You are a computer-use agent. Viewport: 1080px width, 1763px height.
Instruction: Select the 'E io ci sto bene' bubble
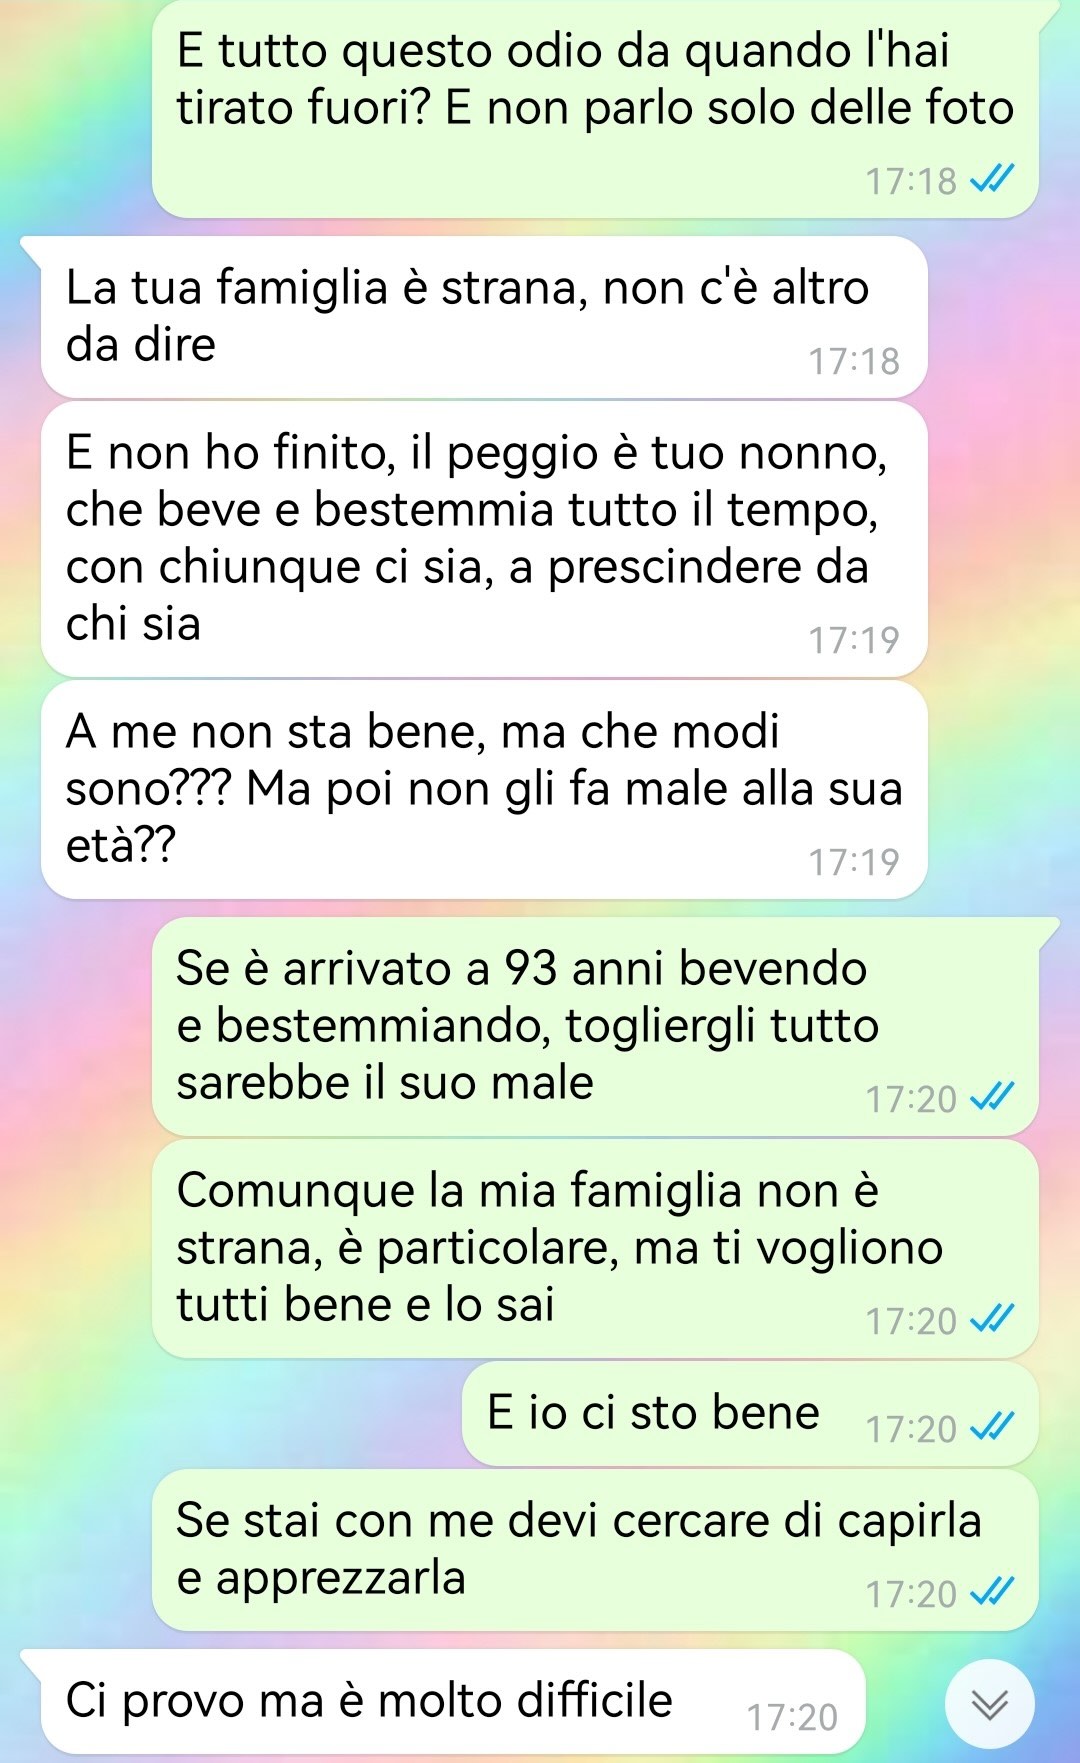[750, 1414]
